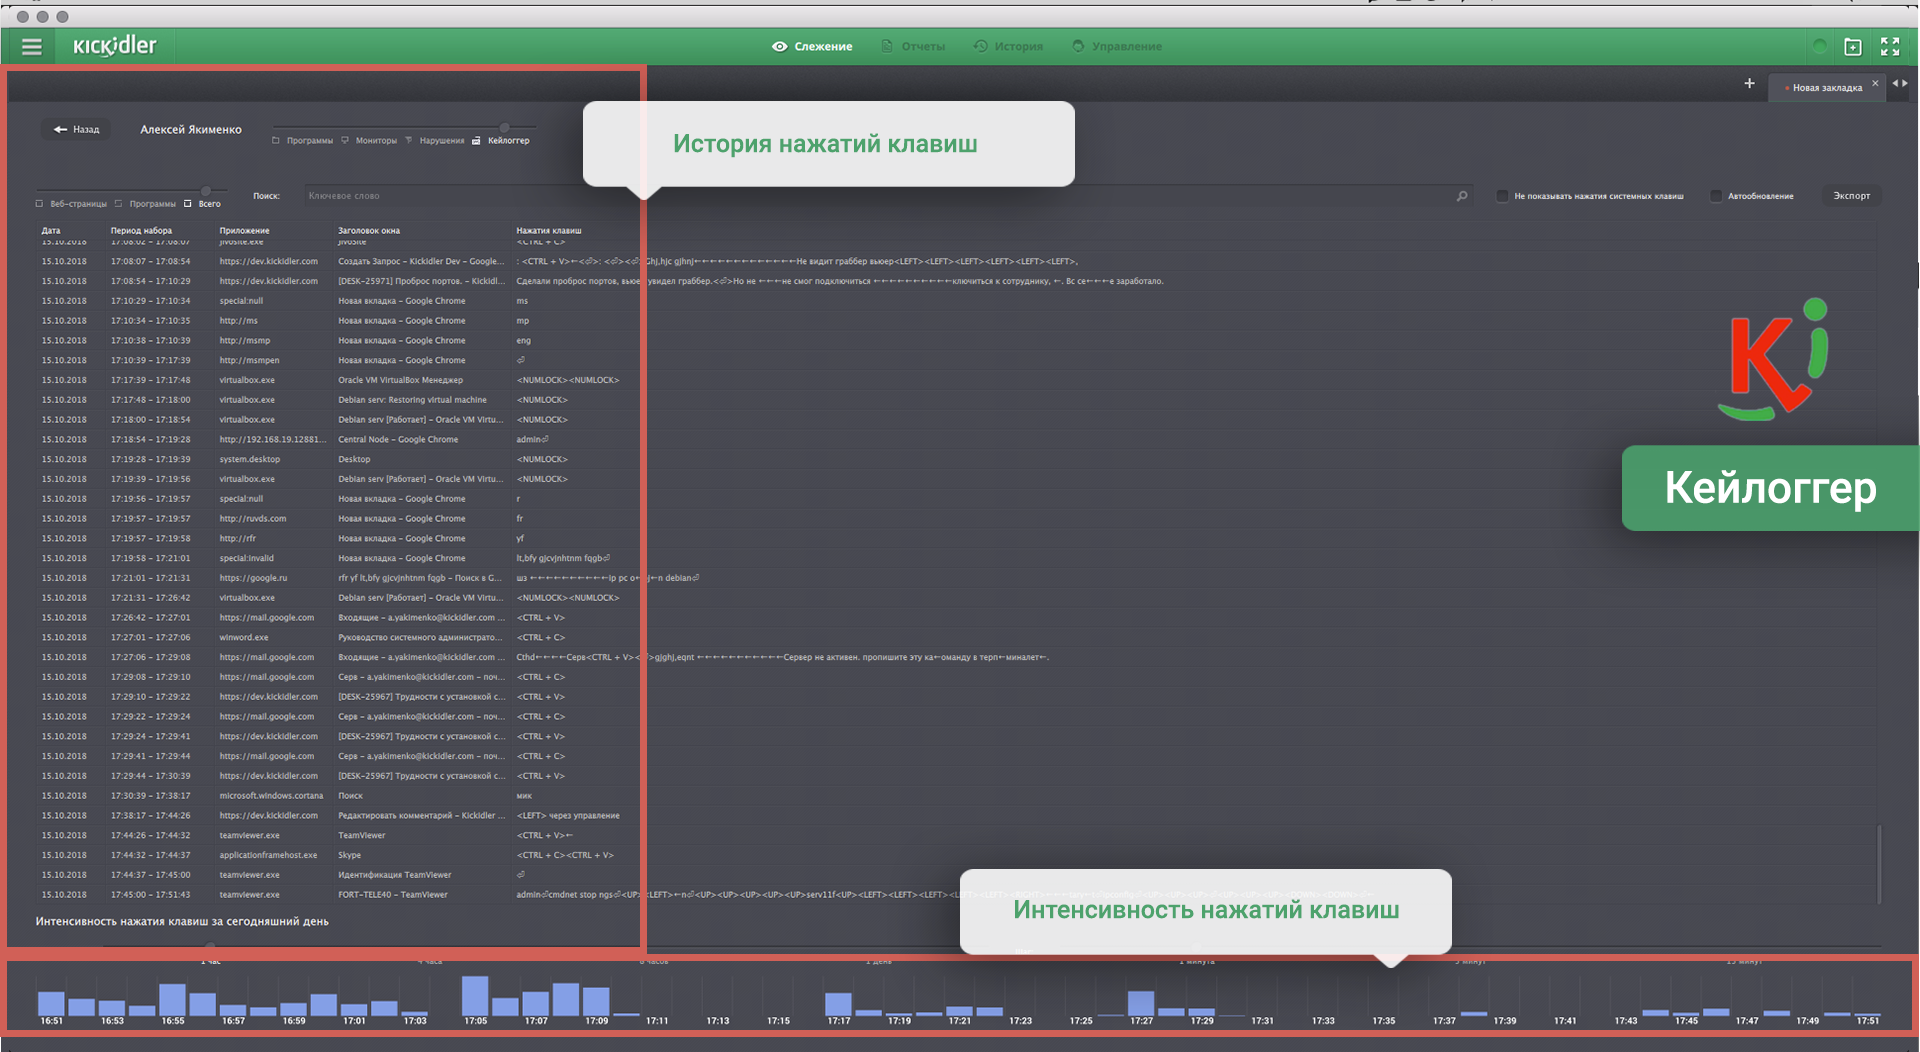Open the Управление tab

[1117, 47]
